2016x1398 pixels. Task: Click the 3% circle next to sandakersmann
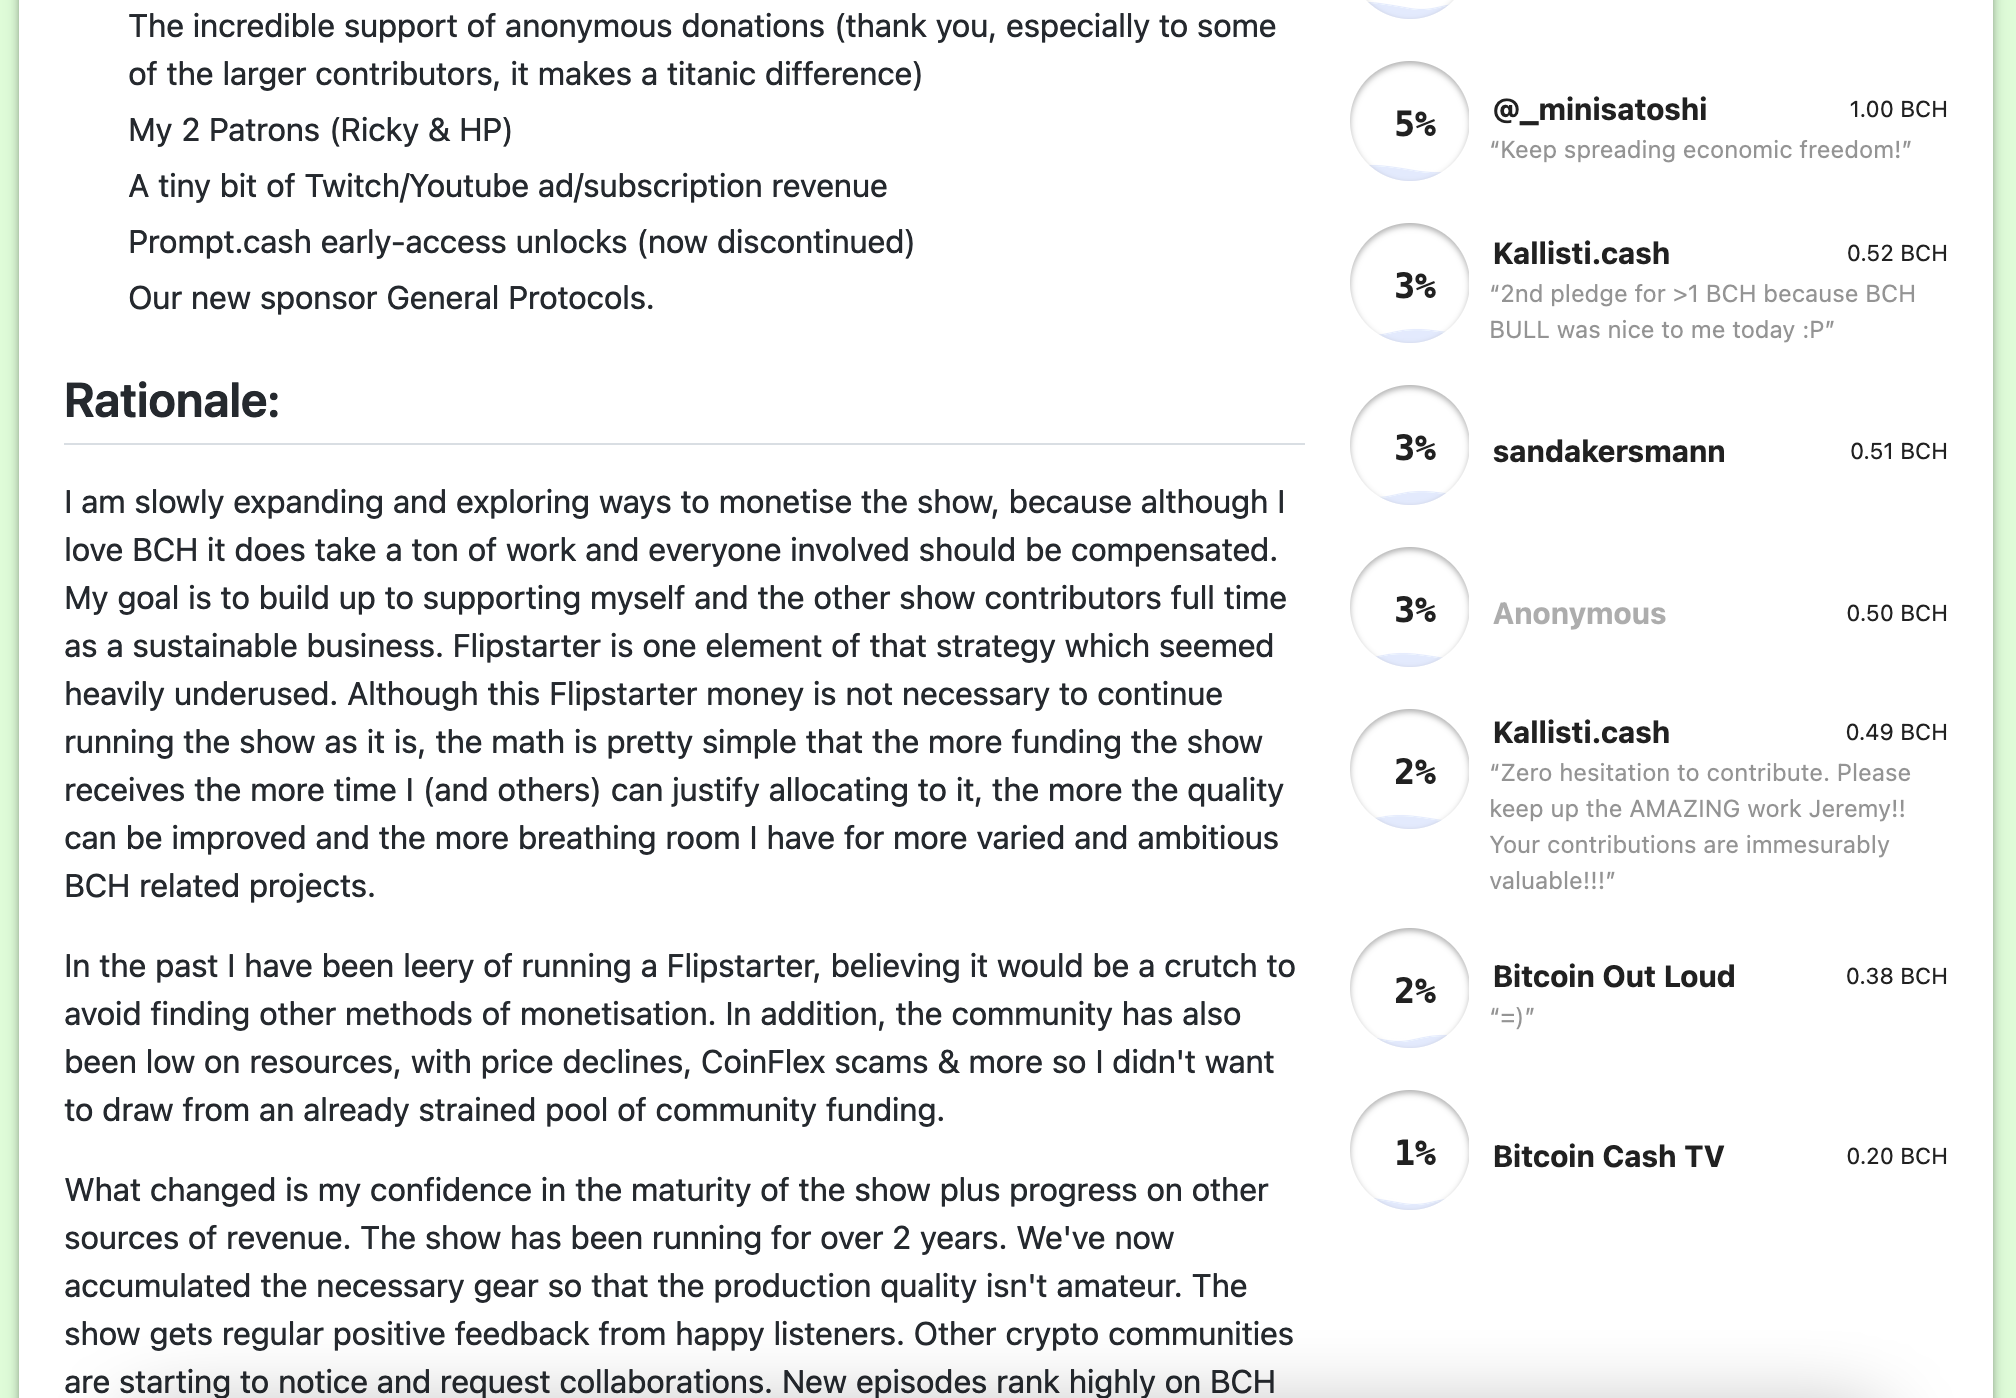pyautogui.click(x=1409, y=446)
